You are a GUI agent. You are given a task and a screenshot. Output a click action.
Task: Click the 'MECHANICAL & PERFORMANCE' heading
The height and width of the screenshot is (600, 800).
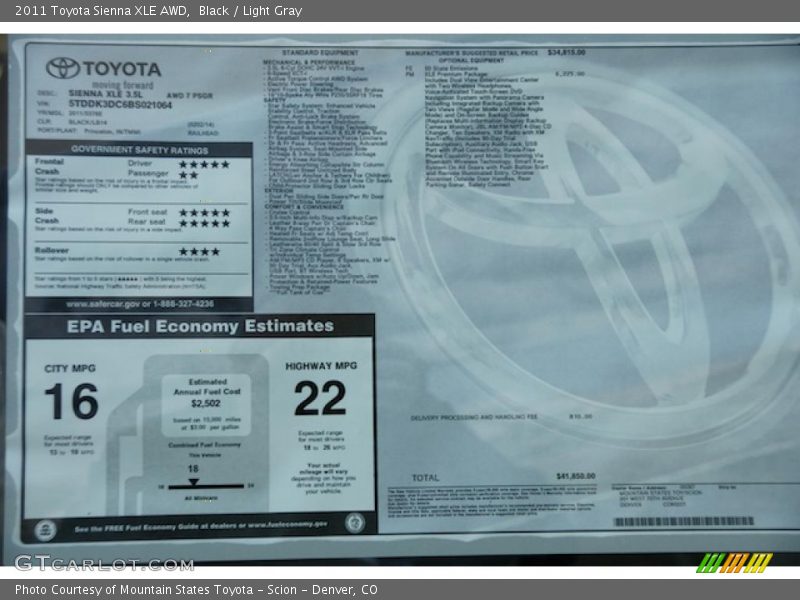click(309, 62)
